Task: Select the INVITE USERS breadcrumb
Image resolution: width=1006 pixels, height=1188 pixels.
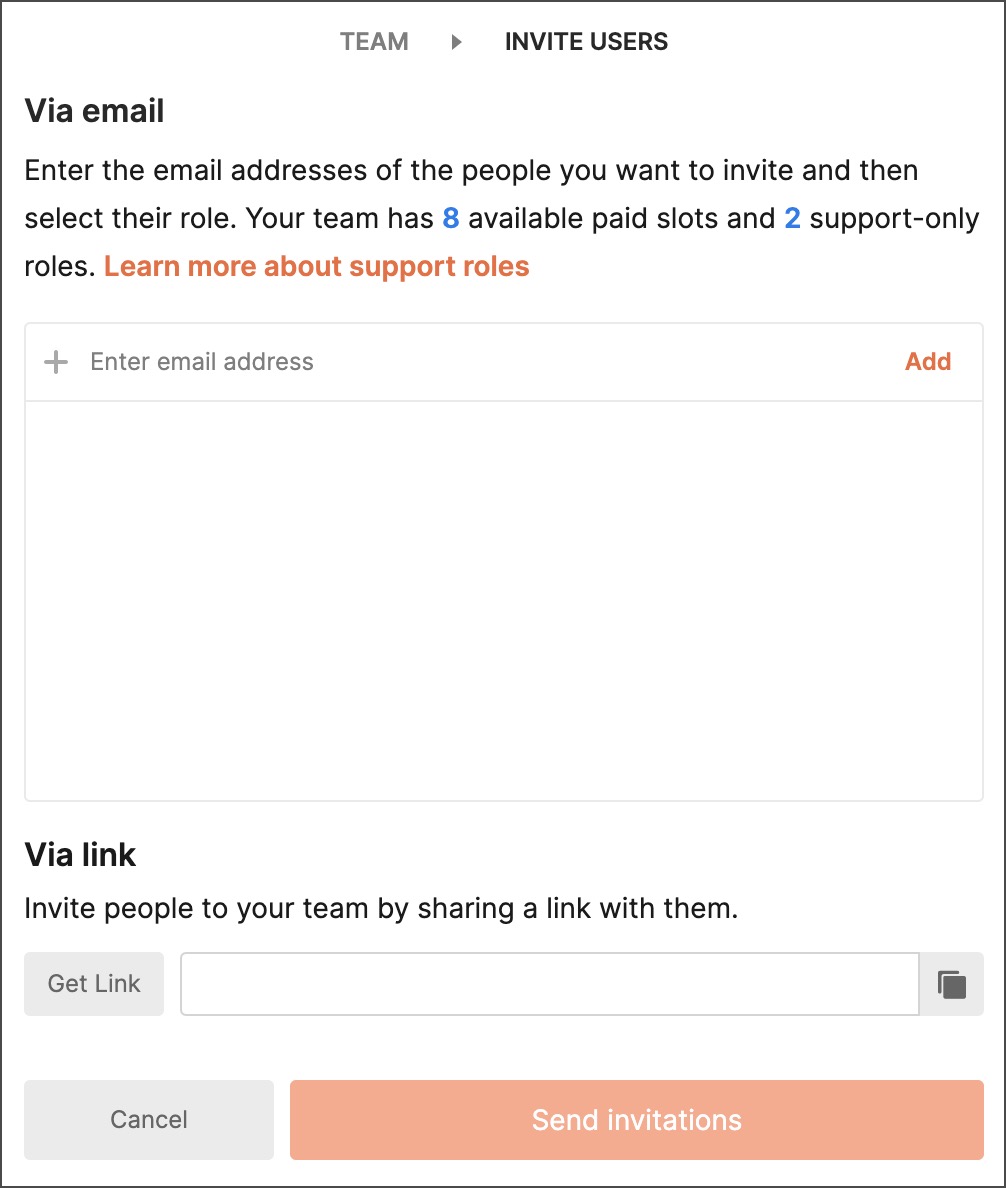Action: click(586, 42)
